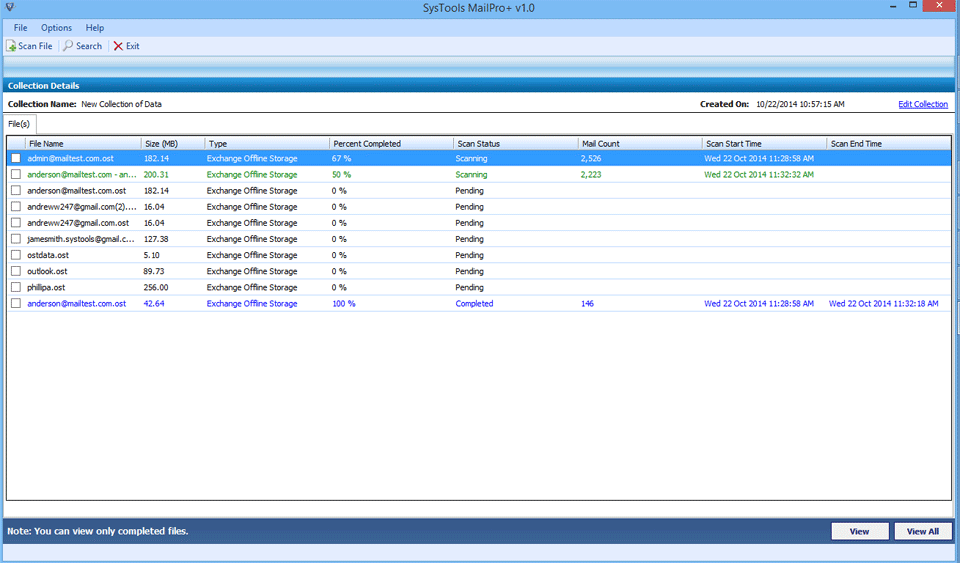Tick checkbox for the 200.31 MB anderson file

pos(16,174)
